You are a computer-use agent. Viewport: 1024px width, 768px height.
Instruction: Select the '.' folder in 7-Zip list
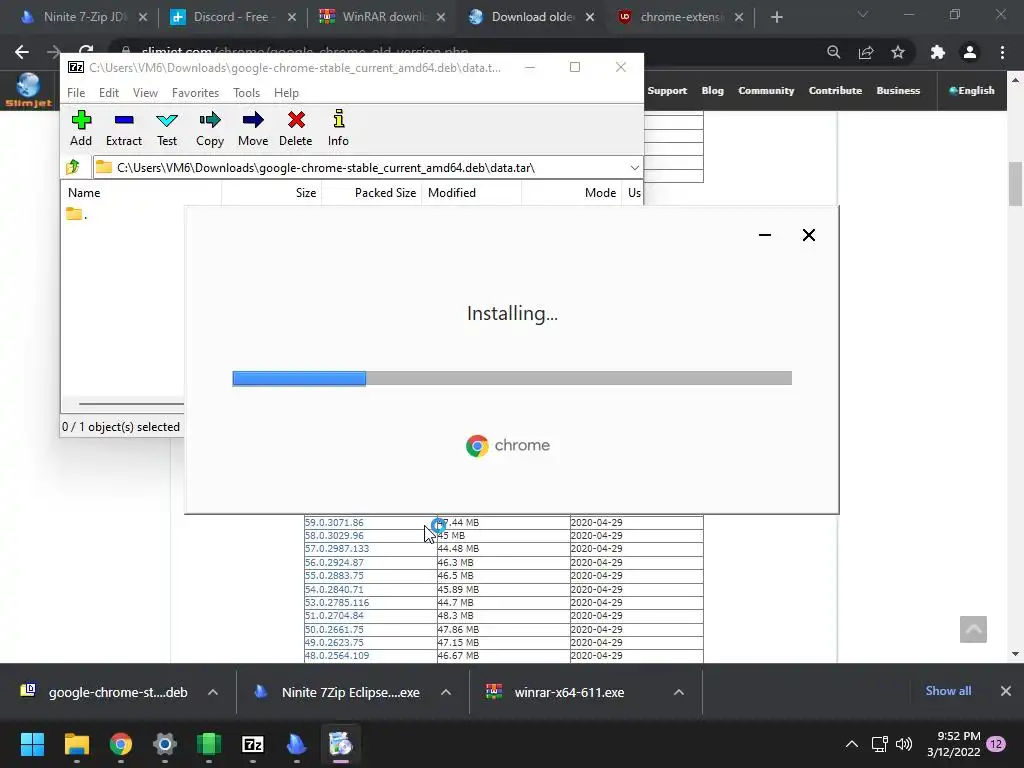click(x=76, y=214)
